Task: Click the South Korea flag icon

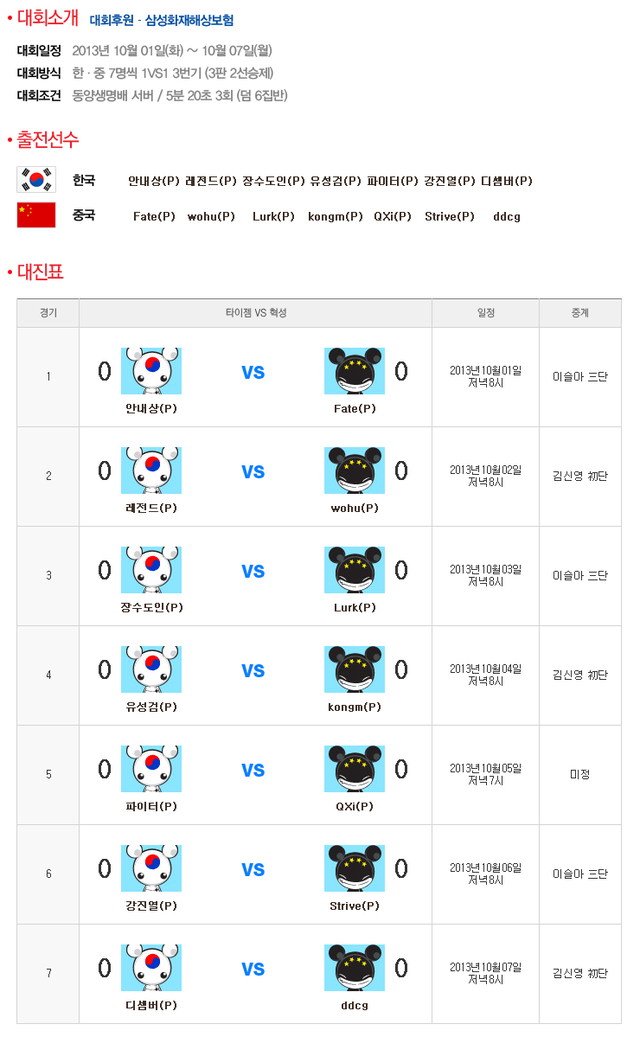Action: [x=36, y=179]
